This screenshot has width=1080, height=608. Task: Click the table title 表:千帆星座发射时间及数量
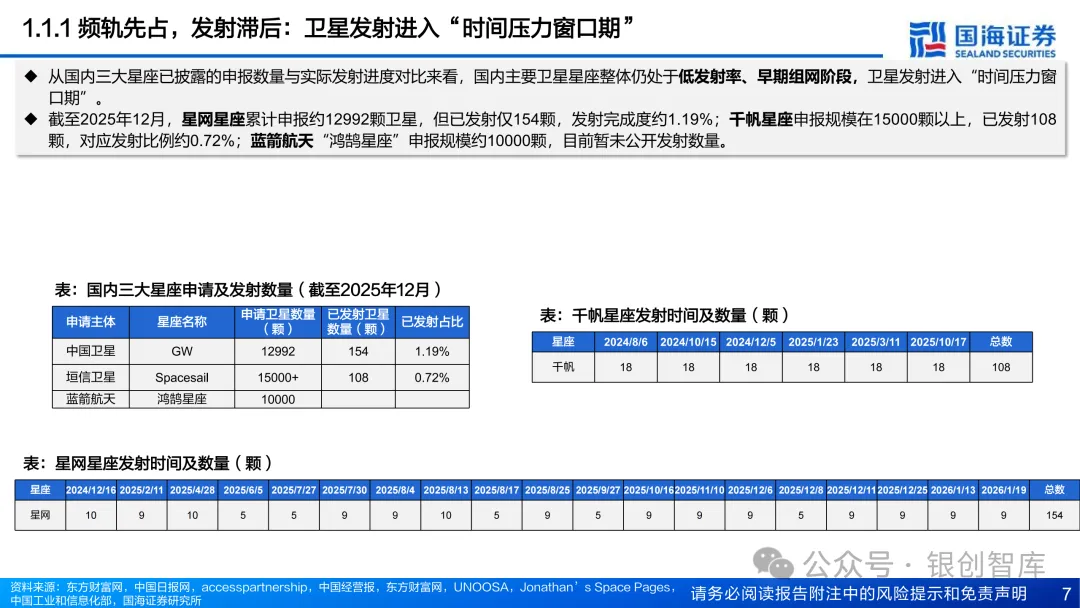[665, 315]
